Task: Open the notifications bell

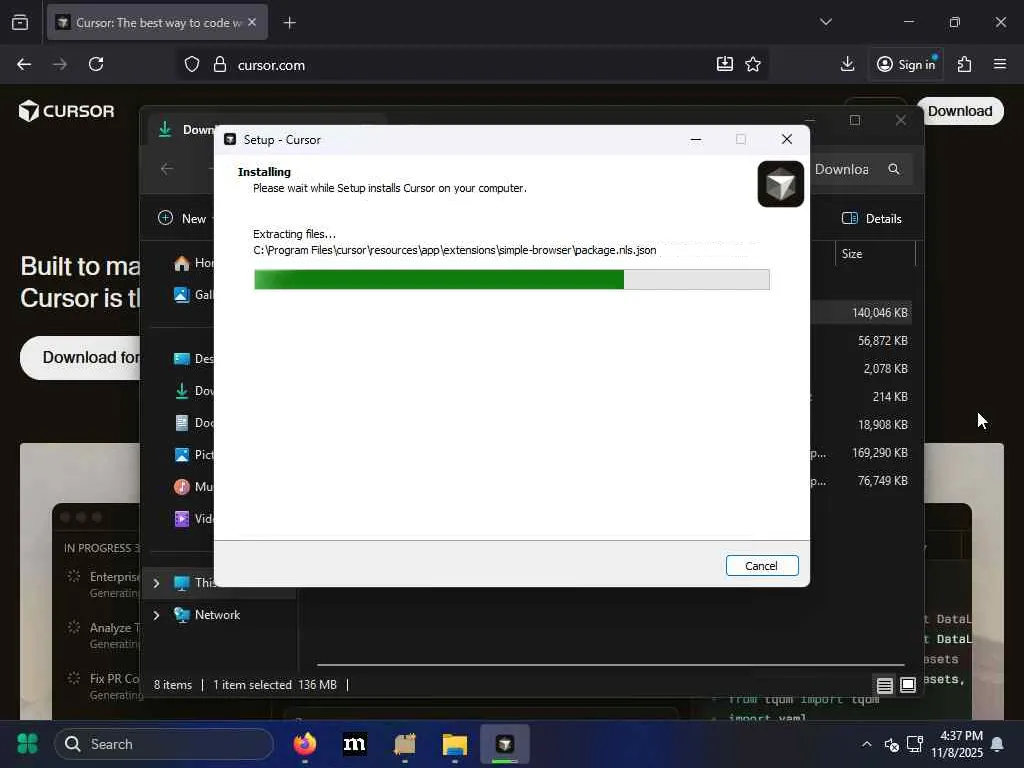Action: pyautogui.click(x=997, y=744)
